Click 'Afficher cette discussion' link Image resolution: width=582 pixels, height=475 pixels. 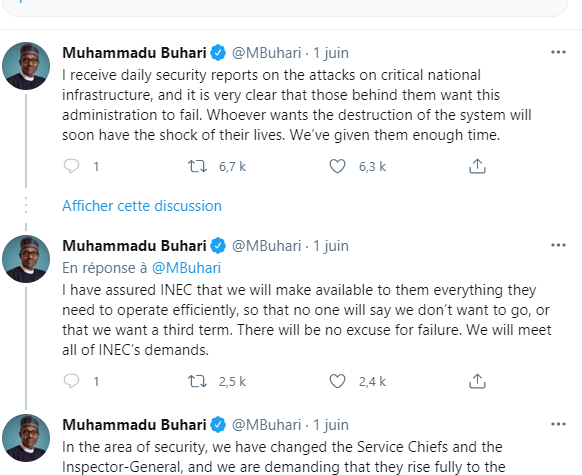[x=142, y=206]
